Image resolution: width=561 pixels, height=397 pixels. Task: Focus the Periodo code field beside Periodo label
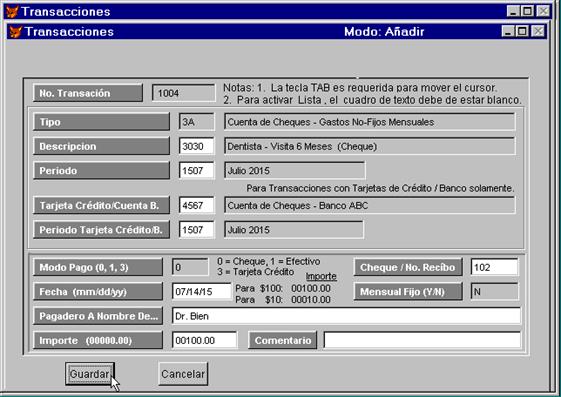[197, 171]
